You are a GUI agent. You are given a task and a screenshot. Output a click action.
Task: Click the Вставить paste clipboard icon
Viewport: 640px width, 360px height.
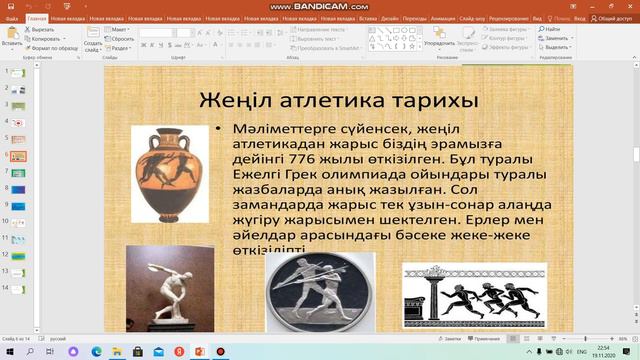pyautogui.click(x=12, y=33)
